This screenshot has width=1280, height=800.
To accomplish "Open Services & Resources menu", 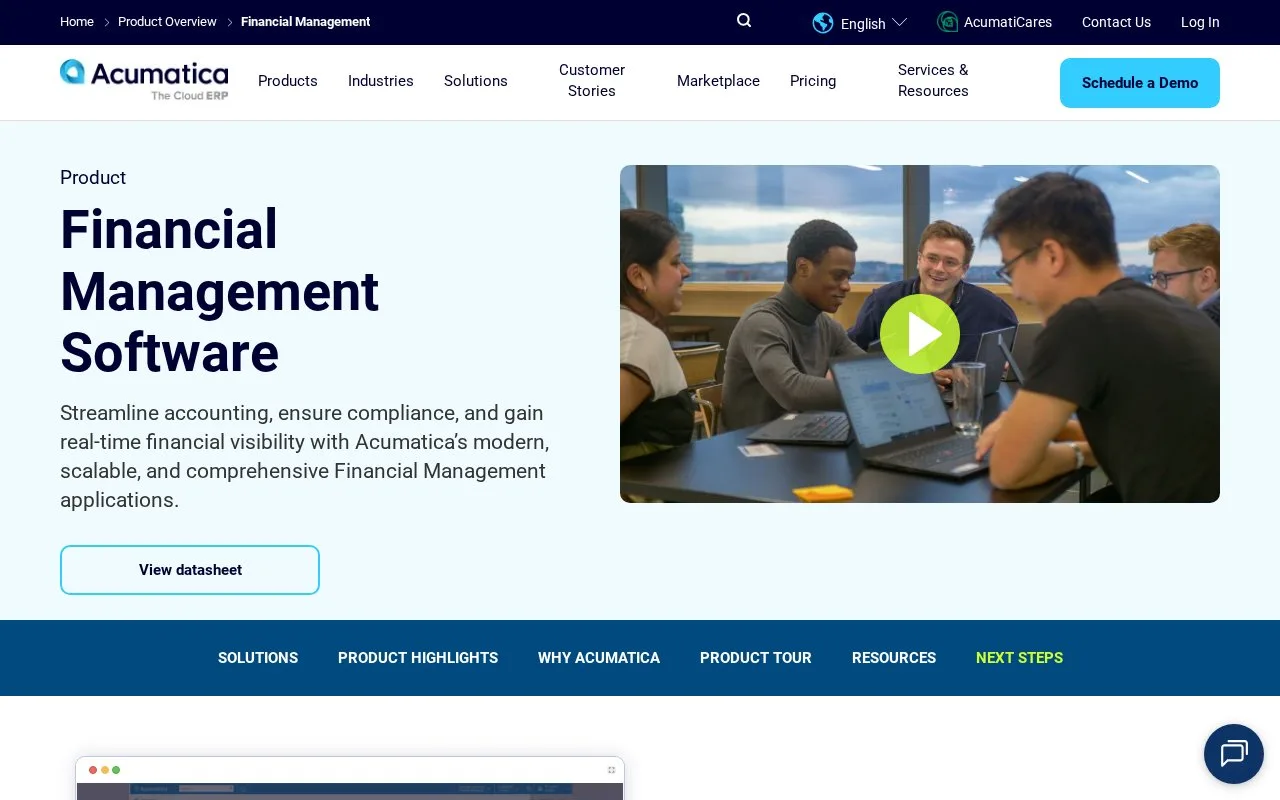I will coord(933,80).
